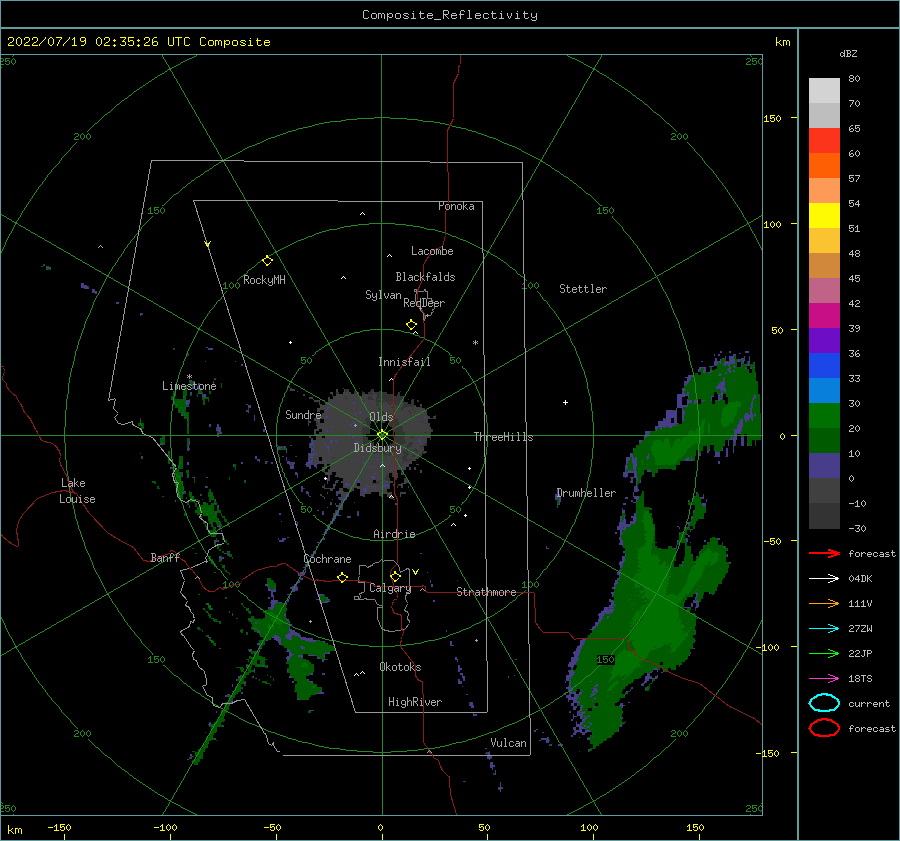Pick the pink 42-45 dBZ swatch
Viewport: 900px width, 841px height.
[x=824, y=291]
